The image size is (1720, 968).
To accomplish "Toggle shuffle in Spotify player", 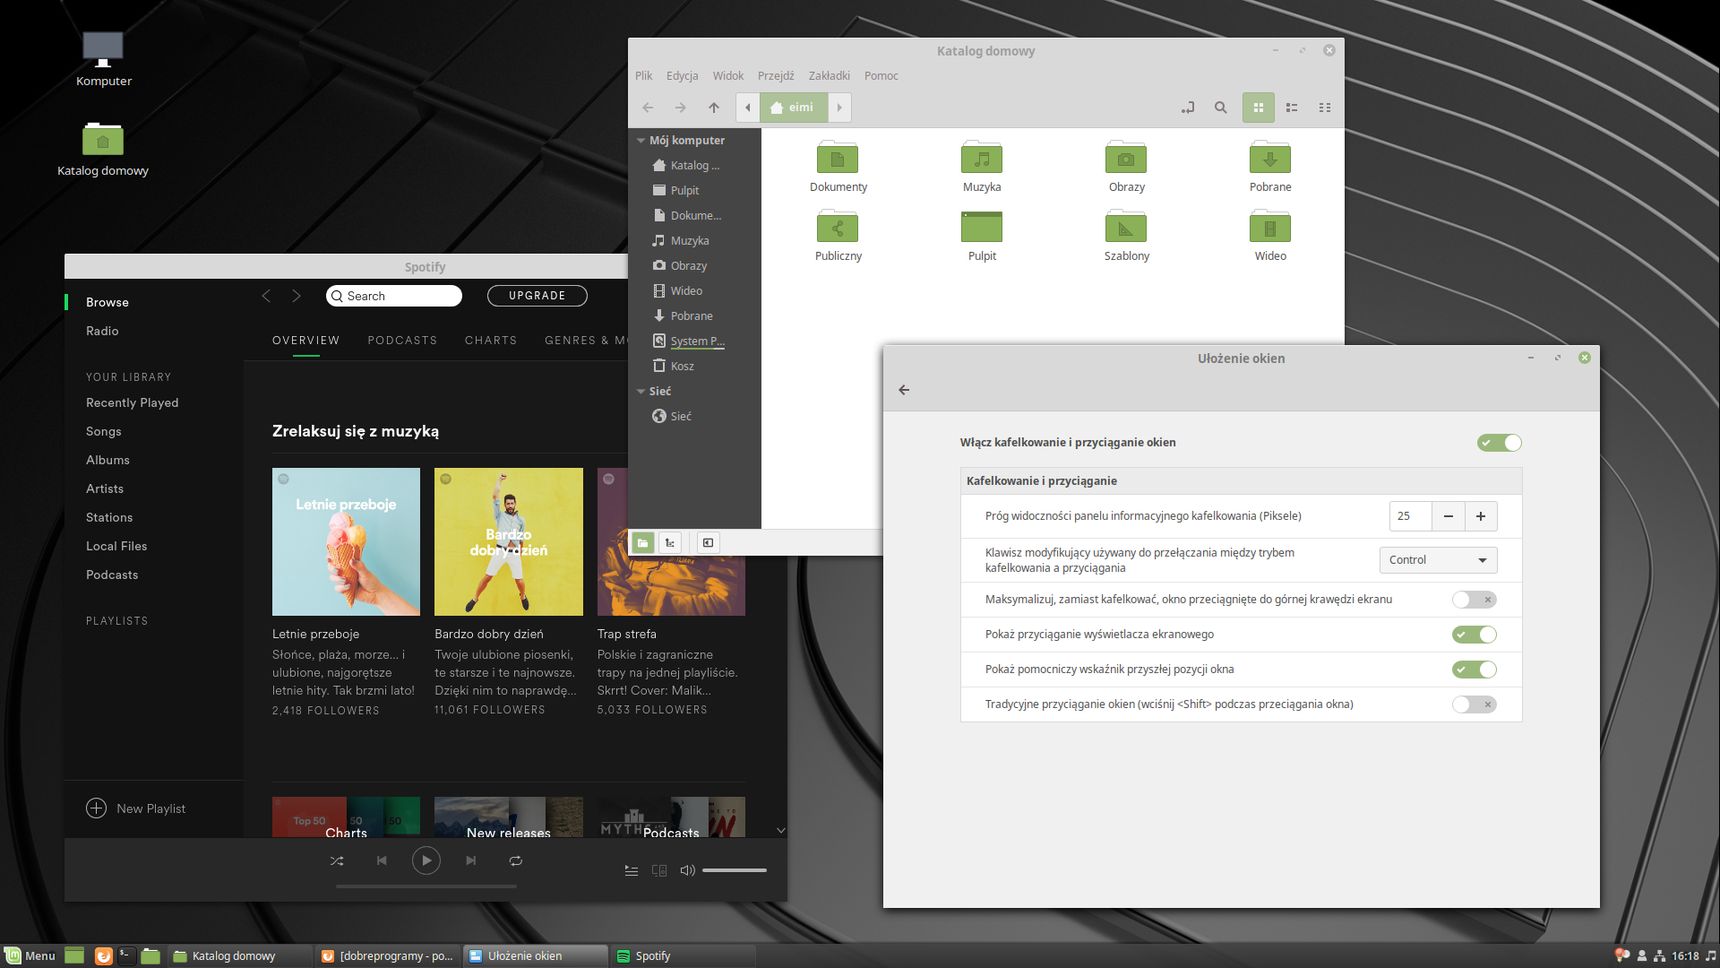I will point(337,860).
